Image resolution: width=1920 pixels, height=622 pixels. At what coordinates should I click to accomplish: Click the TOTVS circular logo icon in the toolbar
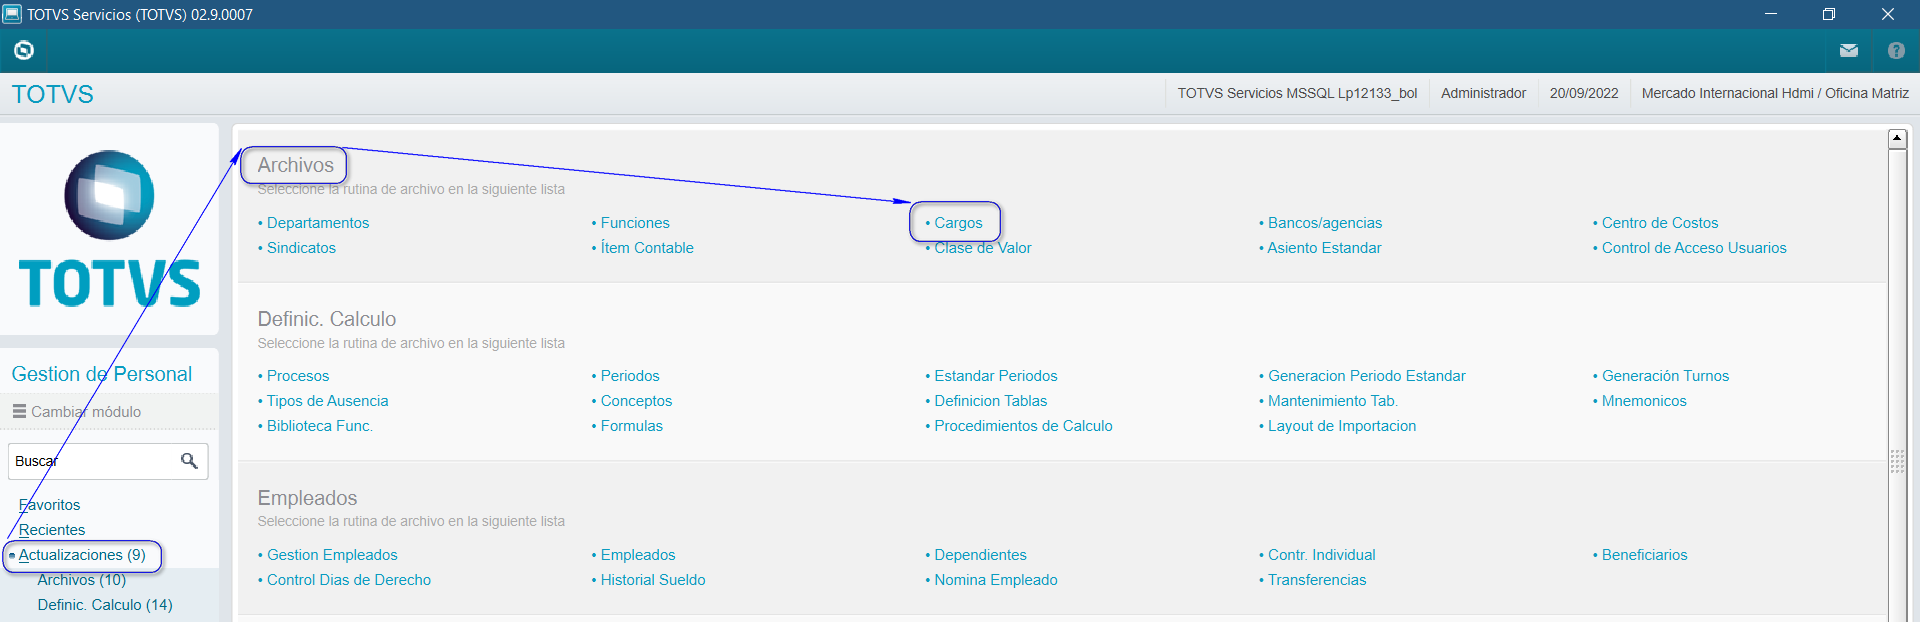[x=24, y=50]
